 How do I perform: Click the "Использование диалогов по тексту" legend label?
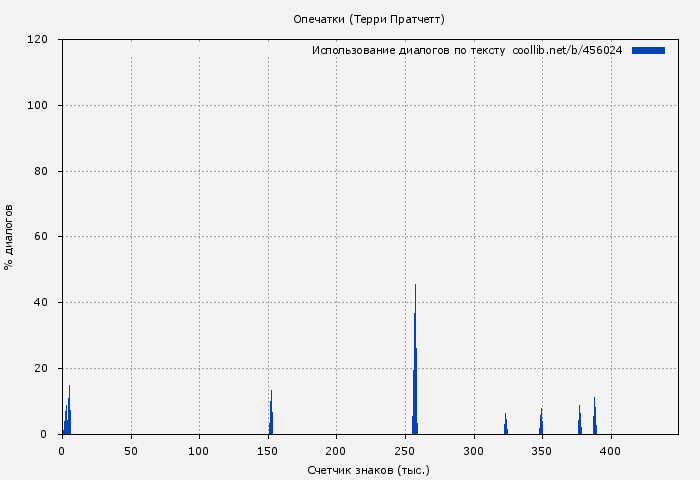tap(408, 50)
